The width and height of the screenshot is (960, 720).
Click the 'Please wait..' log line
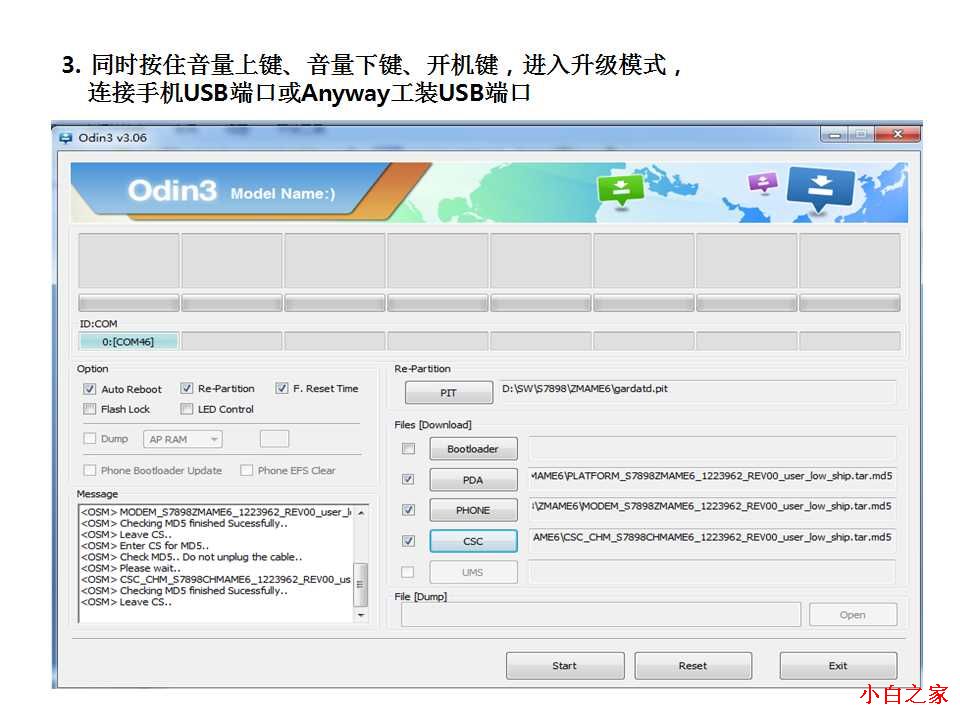131,568
